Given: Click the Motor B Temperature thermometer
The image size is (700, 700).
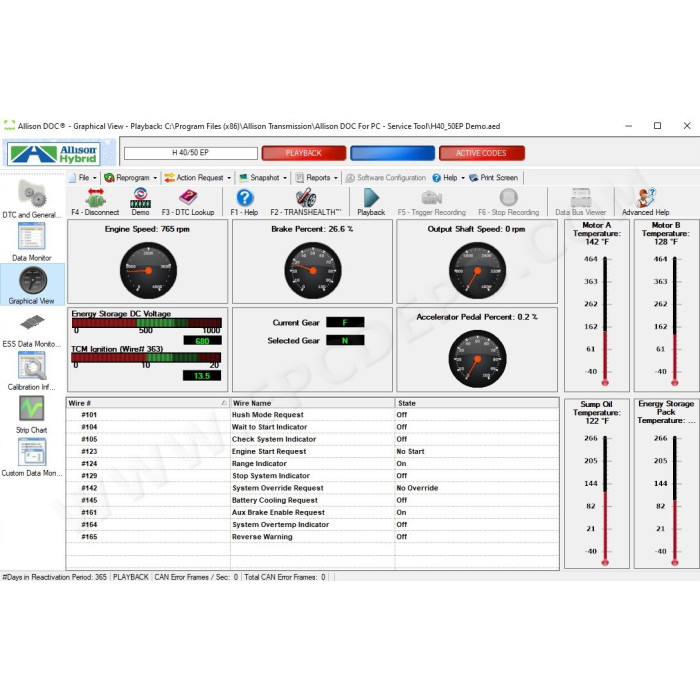Looking at the screenshot, I should [675, 321].
